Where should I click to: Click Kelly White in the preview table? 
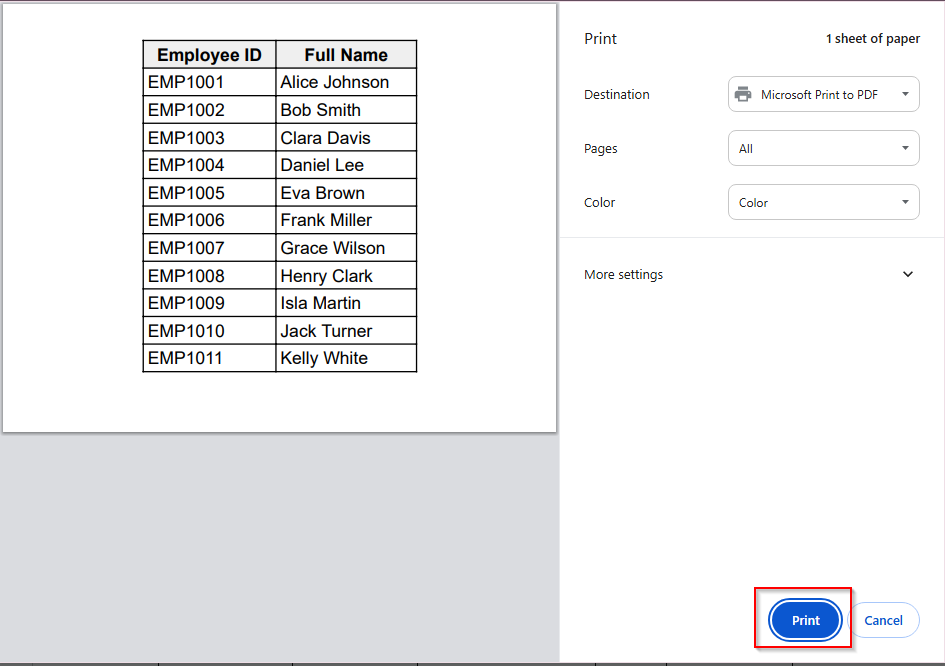pos(324,358)
